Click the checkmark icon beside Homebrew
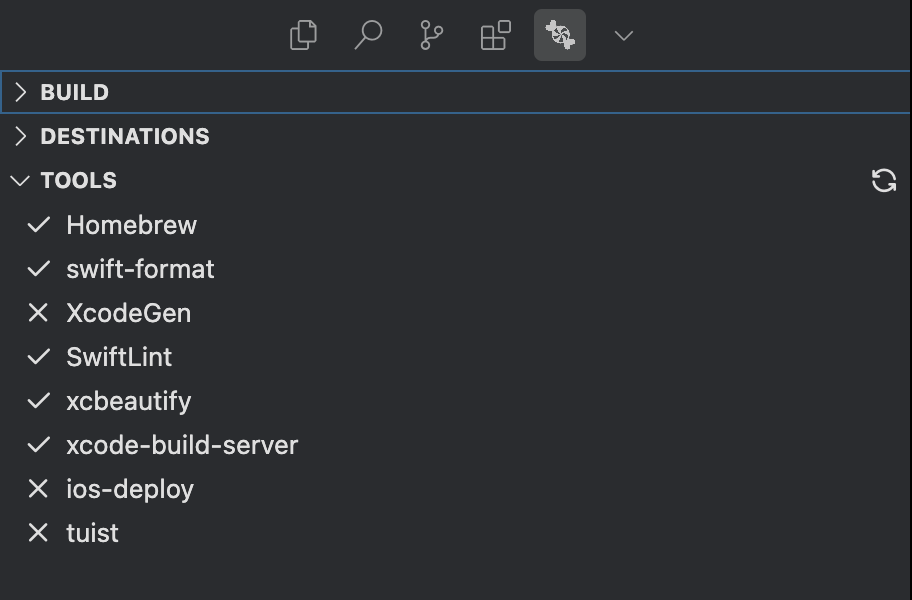 click(38, 225)
